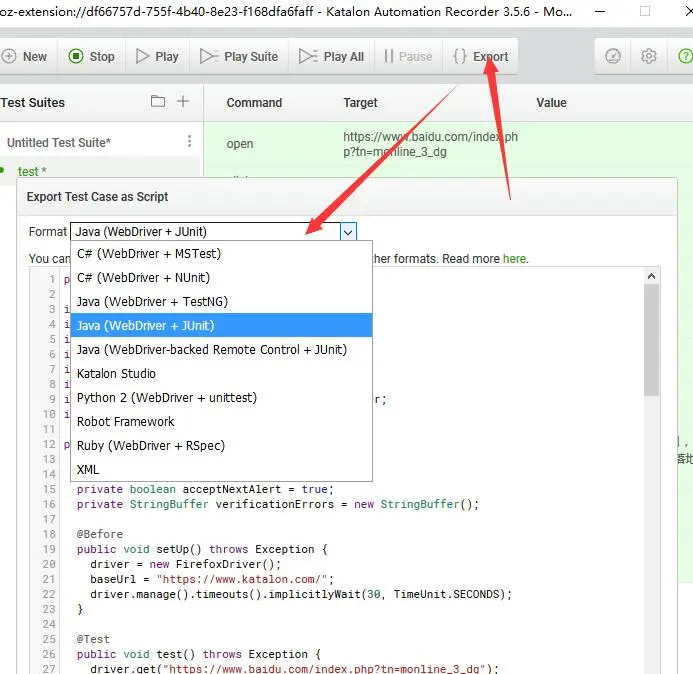
Task: Click the implicitlyWait timeouts code line
Action: point(301,594)
